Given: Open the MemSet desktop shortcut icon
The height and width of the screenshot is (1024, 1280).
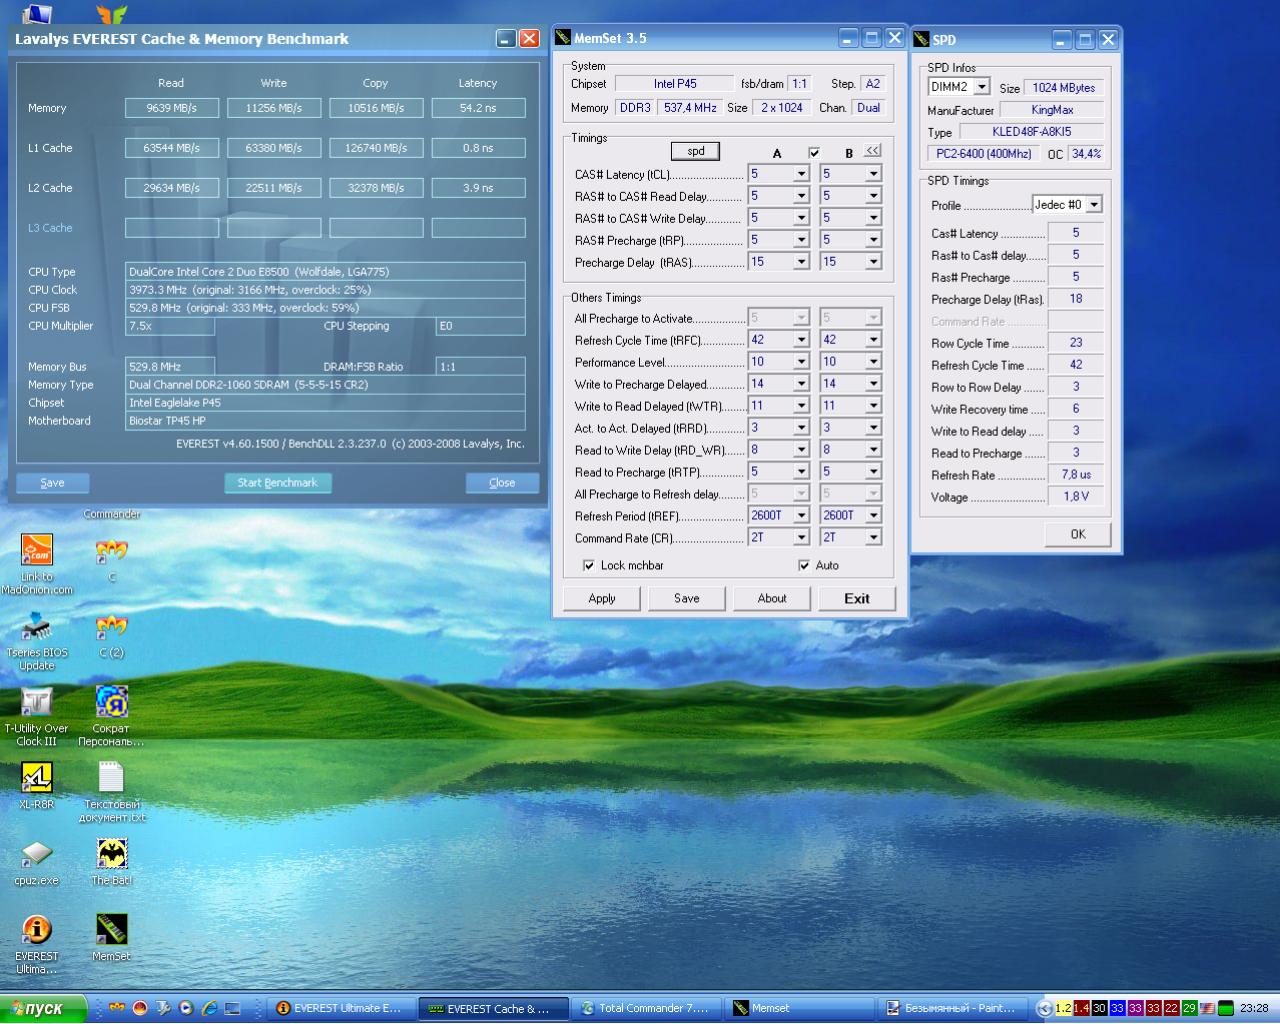Looking at the screenshot, I should tap(111, 930).
